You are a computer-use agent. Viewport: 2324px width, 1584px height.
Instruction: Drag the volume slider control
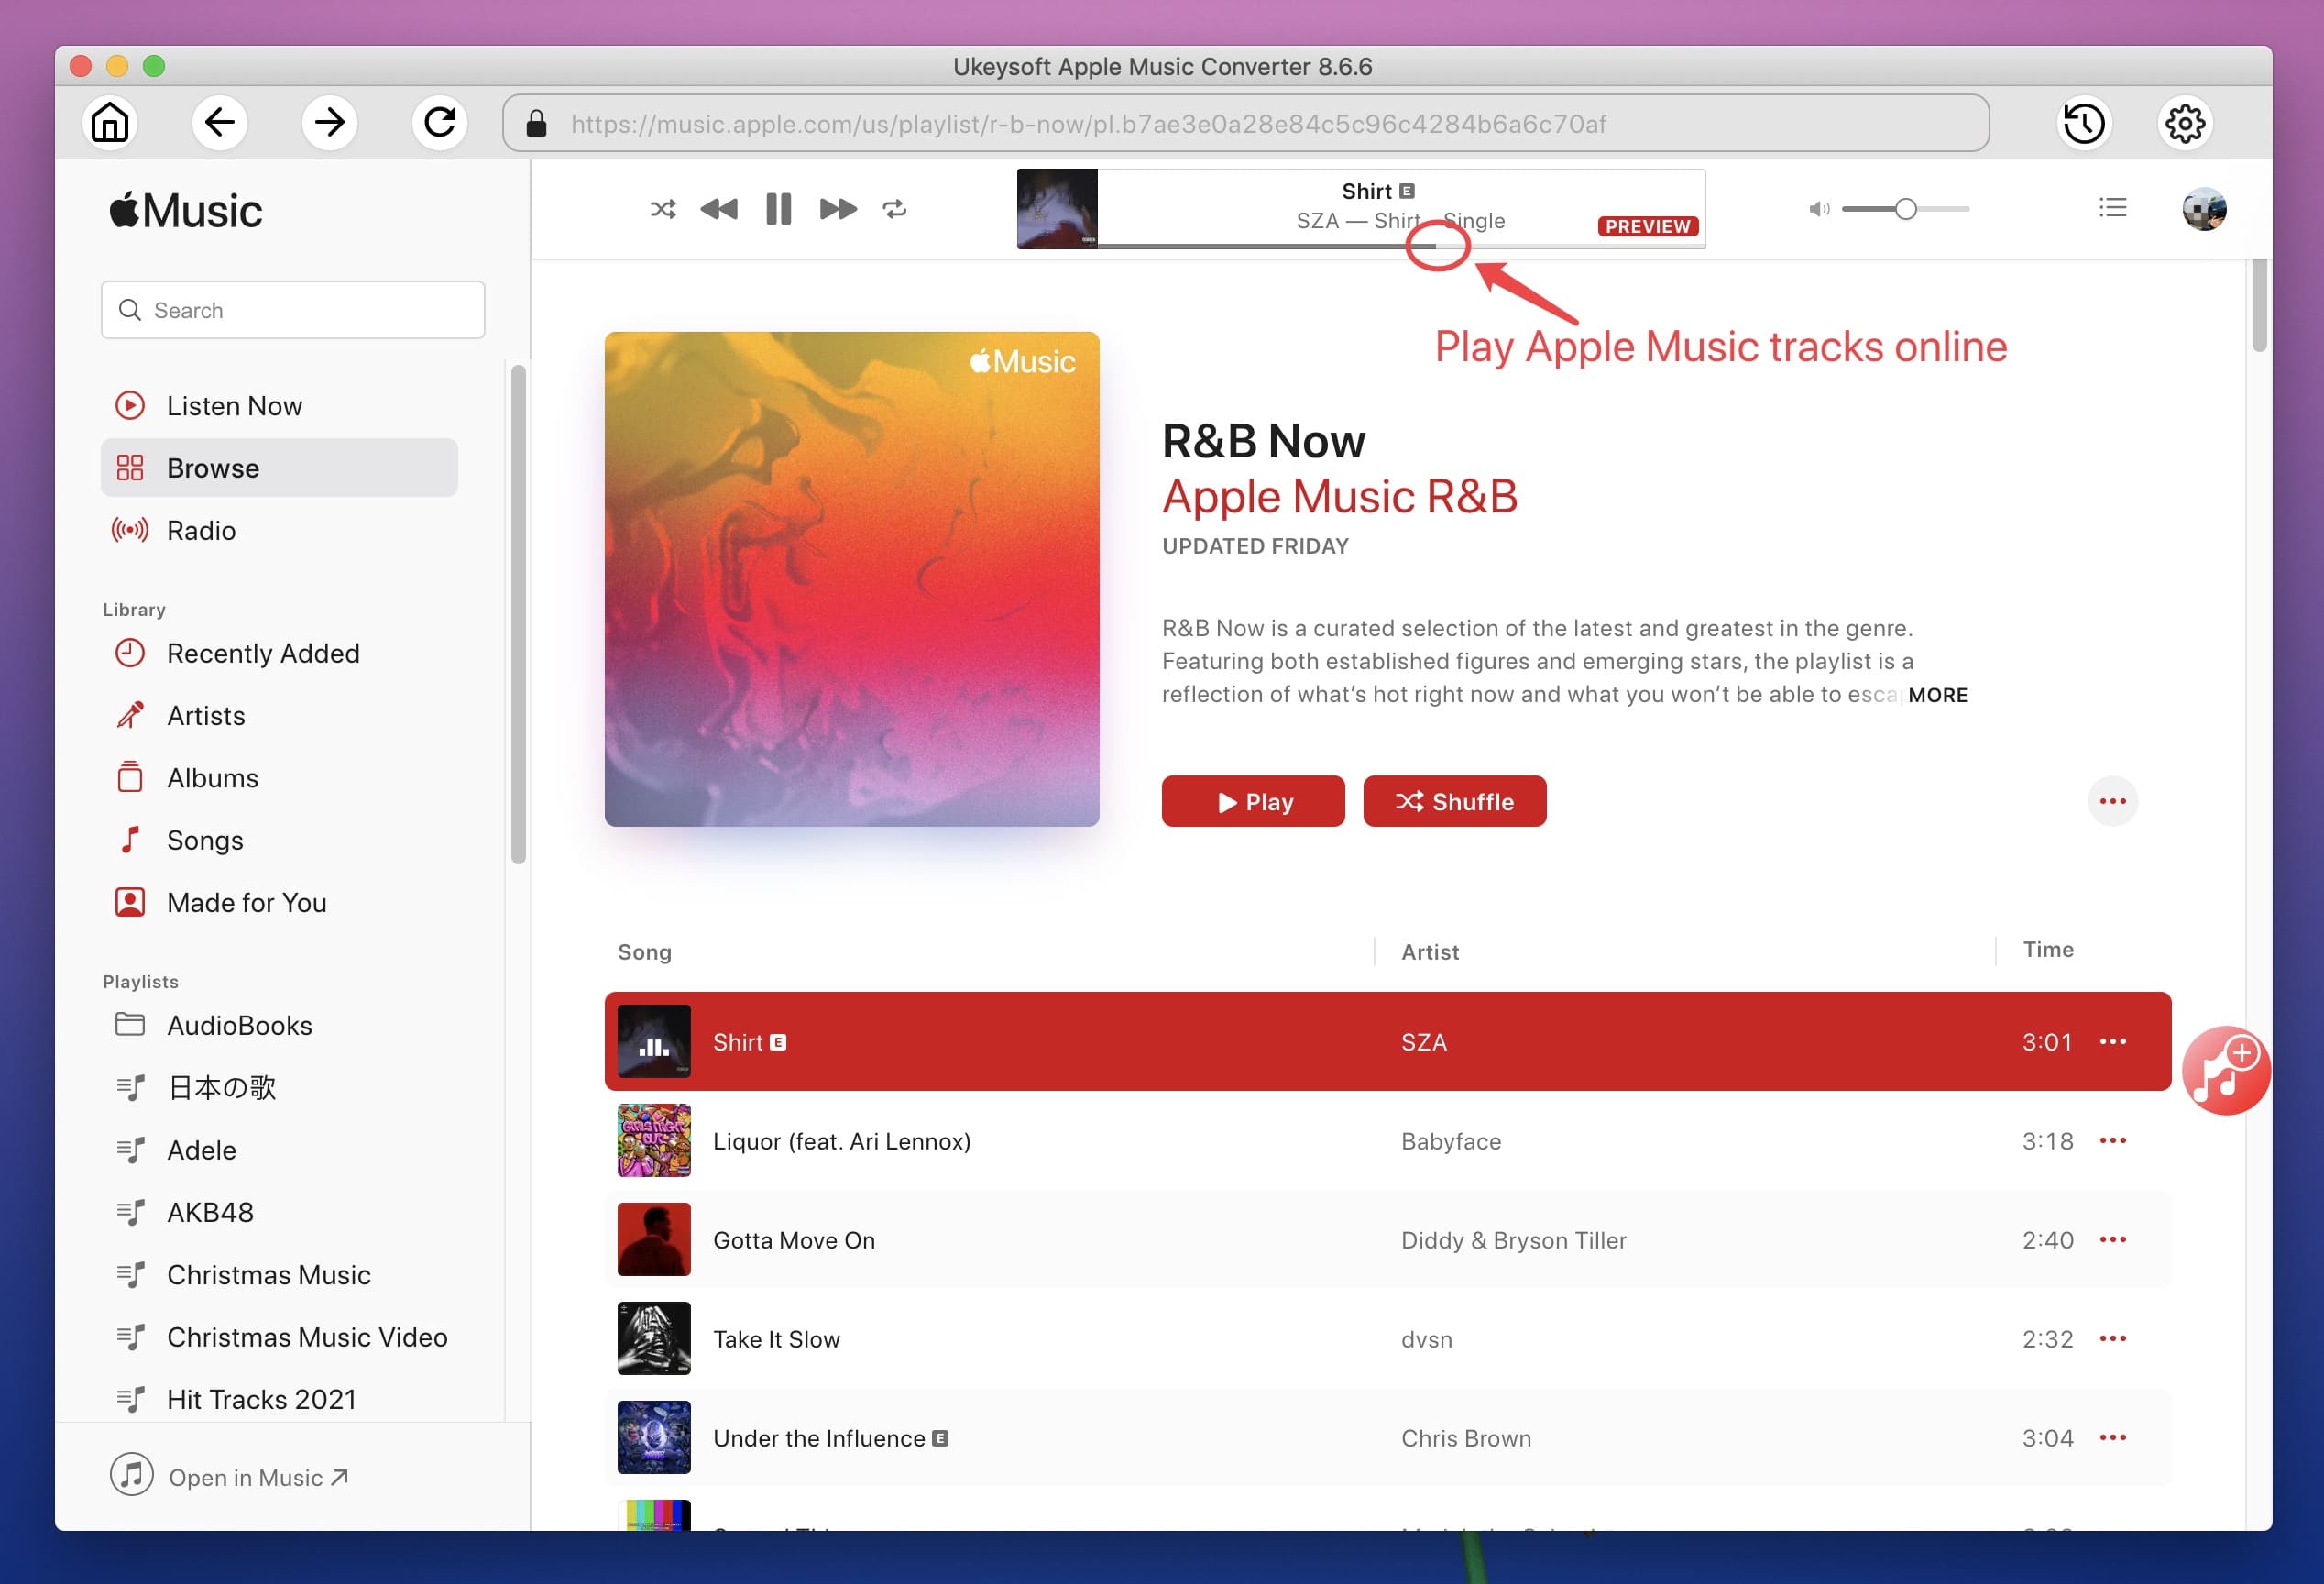1903,208
